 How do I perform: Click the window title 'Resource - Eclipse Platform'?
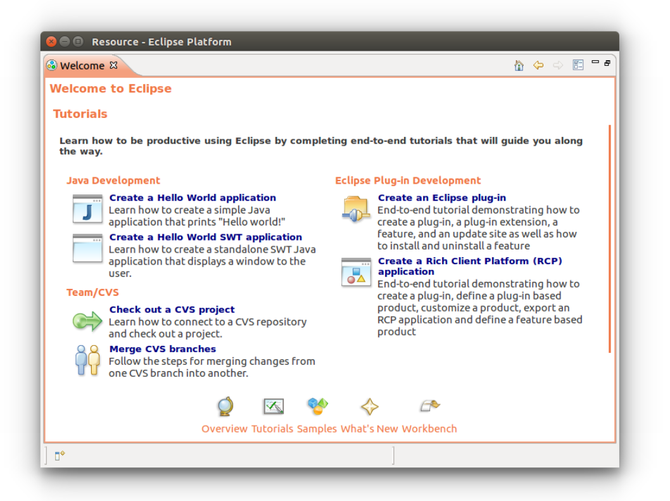[x=162, y=42]
